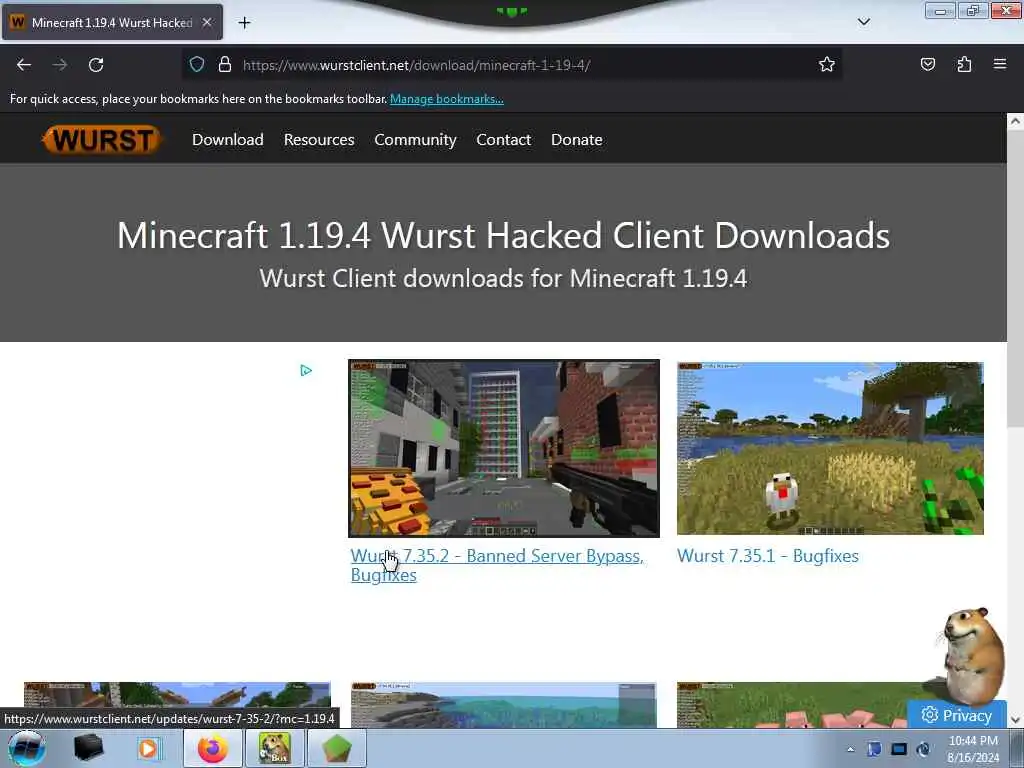
Task: Open the Pocket save icon
Action: pyautogui.click(x=927, y=65)
